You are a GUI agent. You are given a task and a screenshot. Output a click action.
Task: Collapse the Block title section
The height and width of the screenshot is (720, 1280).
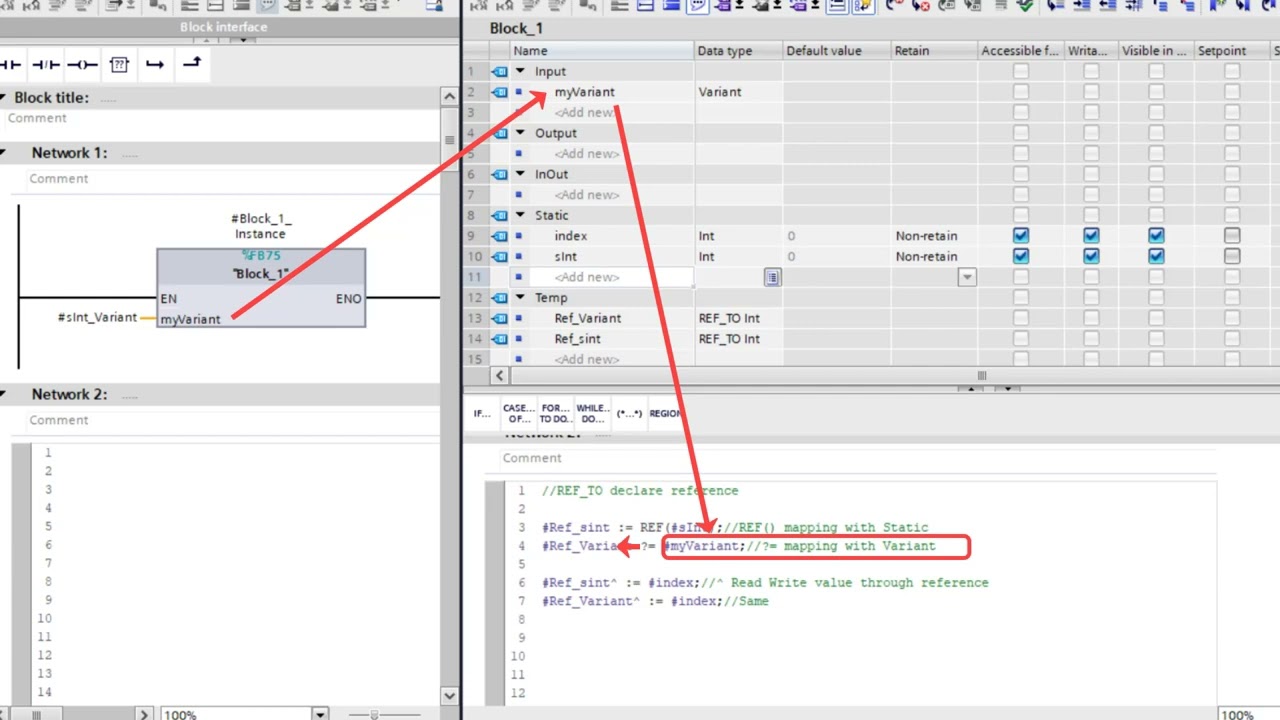[3, 98]
